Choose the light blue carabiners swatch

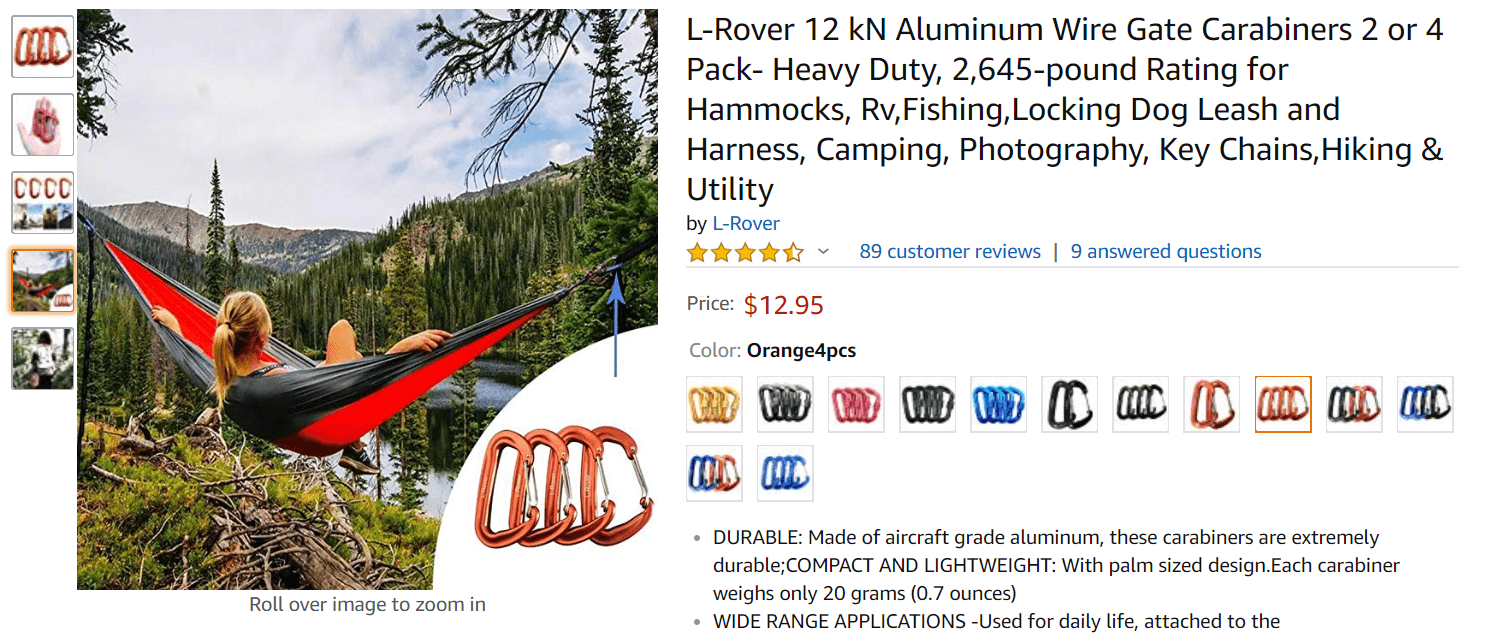click(998, 404)
